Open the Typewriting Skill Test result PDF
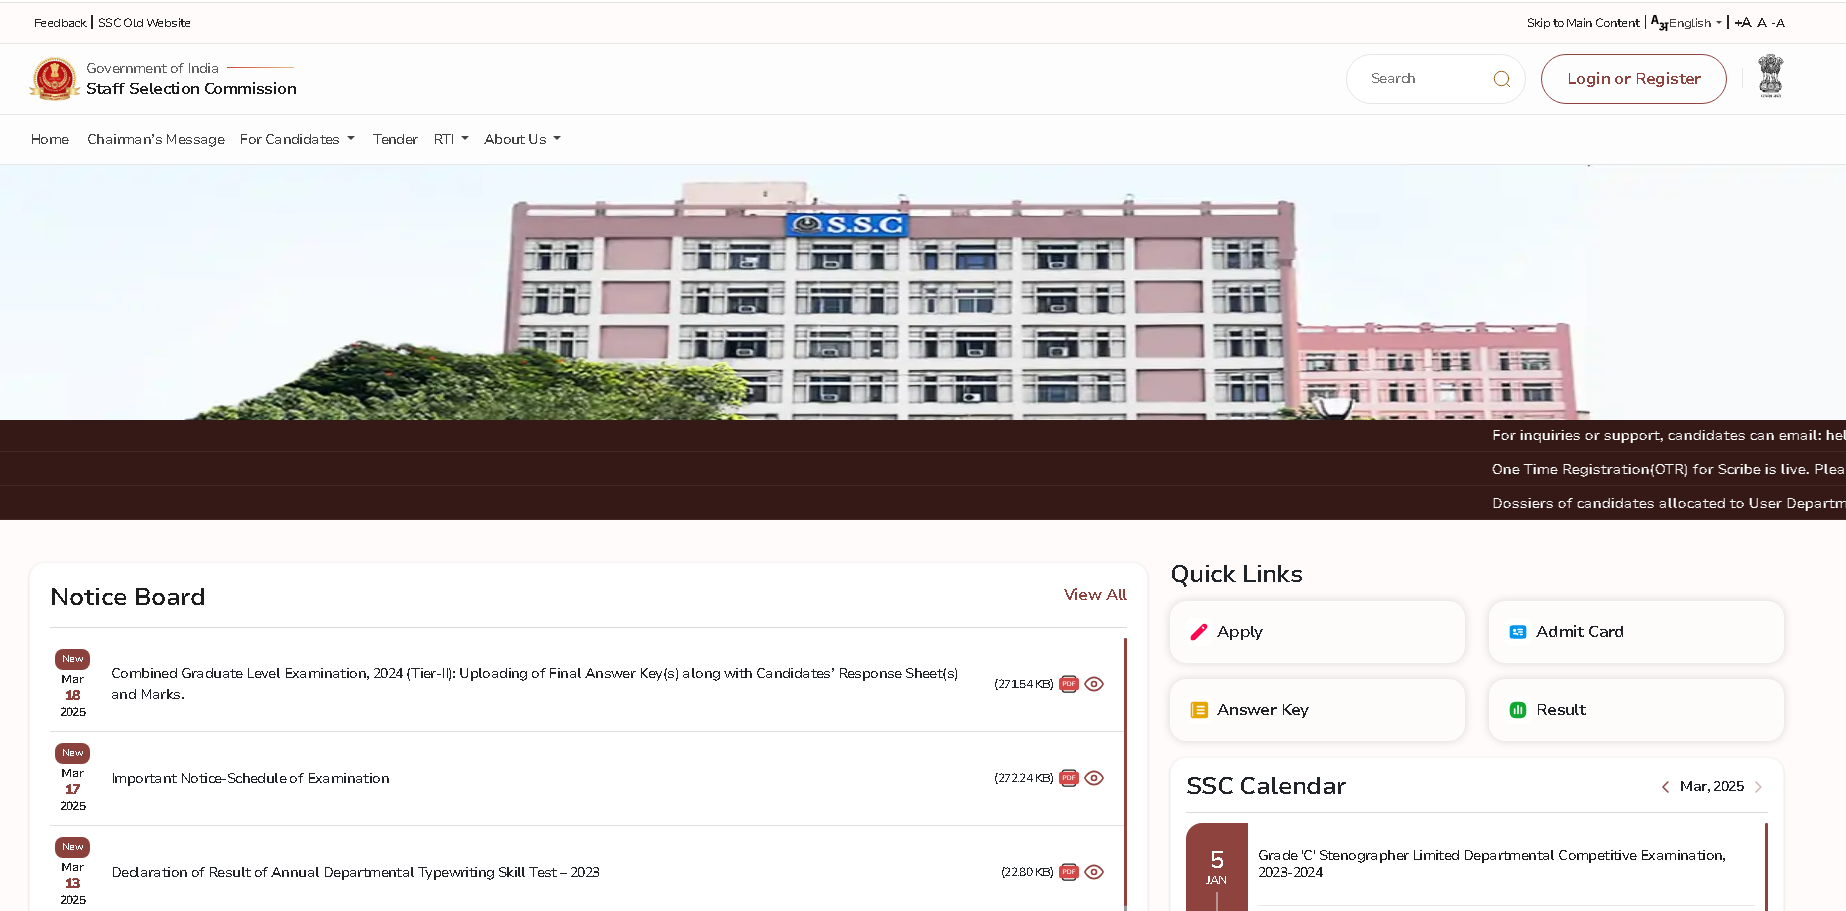1846x911 pixels. pyautogui.click(x=1068, y=872)
